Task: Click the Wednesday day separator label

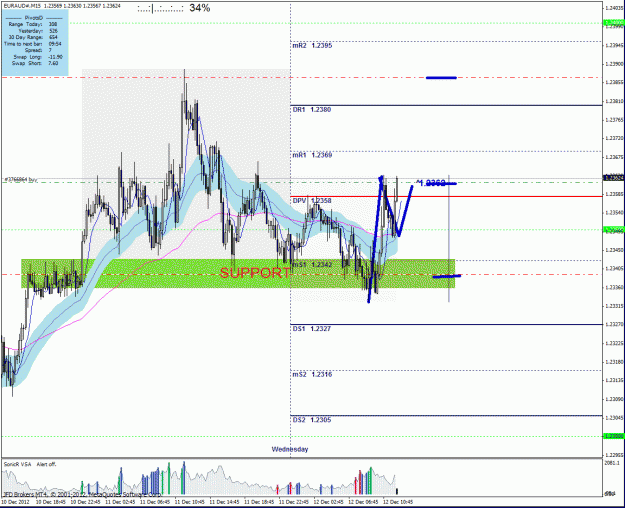Action: (x=290, y=449)
